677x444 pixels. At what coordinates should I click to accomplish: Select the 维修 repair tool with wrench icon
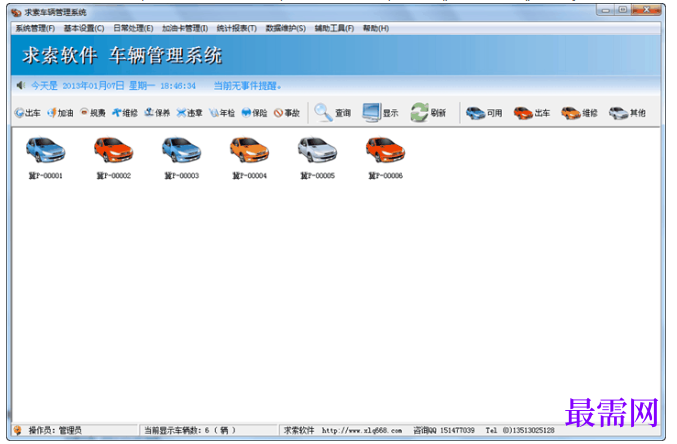tap(125, 113)
